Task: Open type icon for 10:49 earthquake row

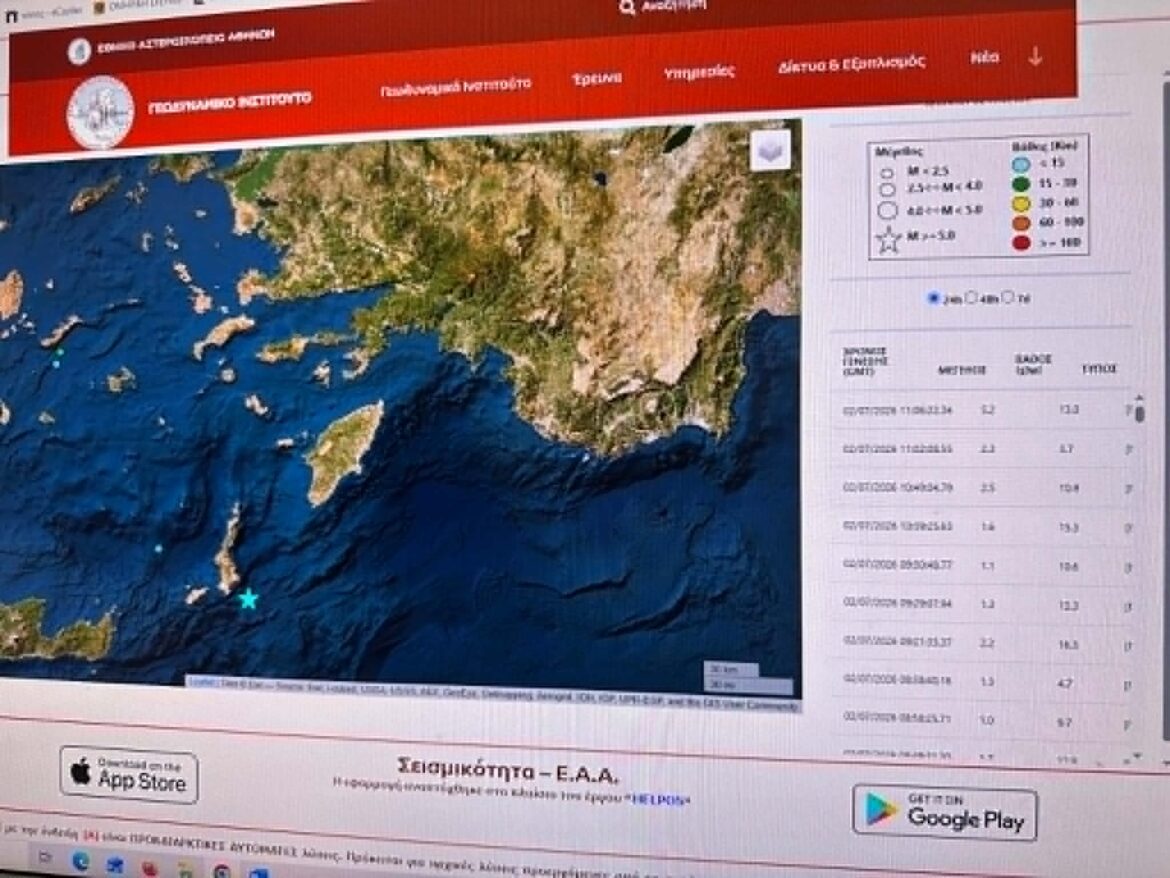Action: click(x=1129, y=489)
